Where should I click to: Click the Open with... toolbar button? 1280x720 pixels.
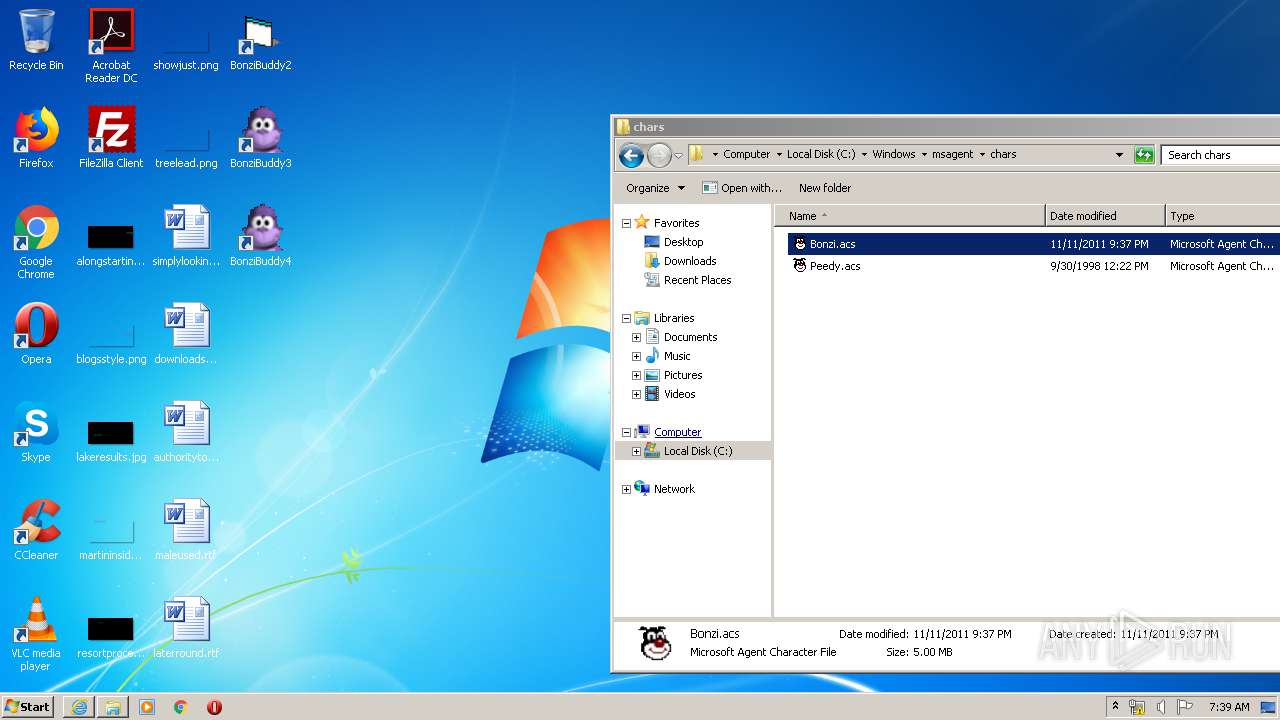[742, 188]
